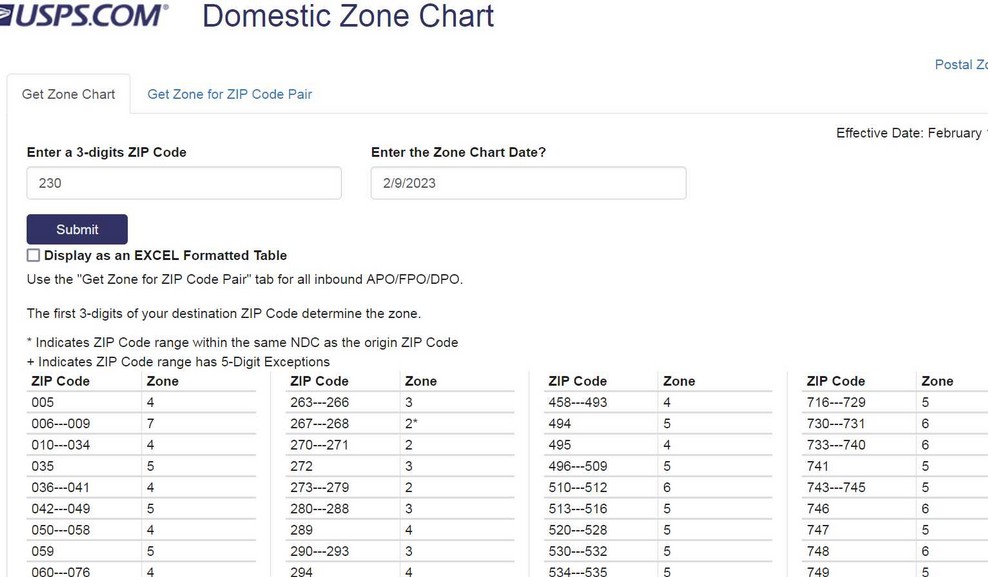This screenshot has height=577, width=988.
Task: Click the Display as an EXCEL Formatted Table label
Action: click(x=166, y=255)
